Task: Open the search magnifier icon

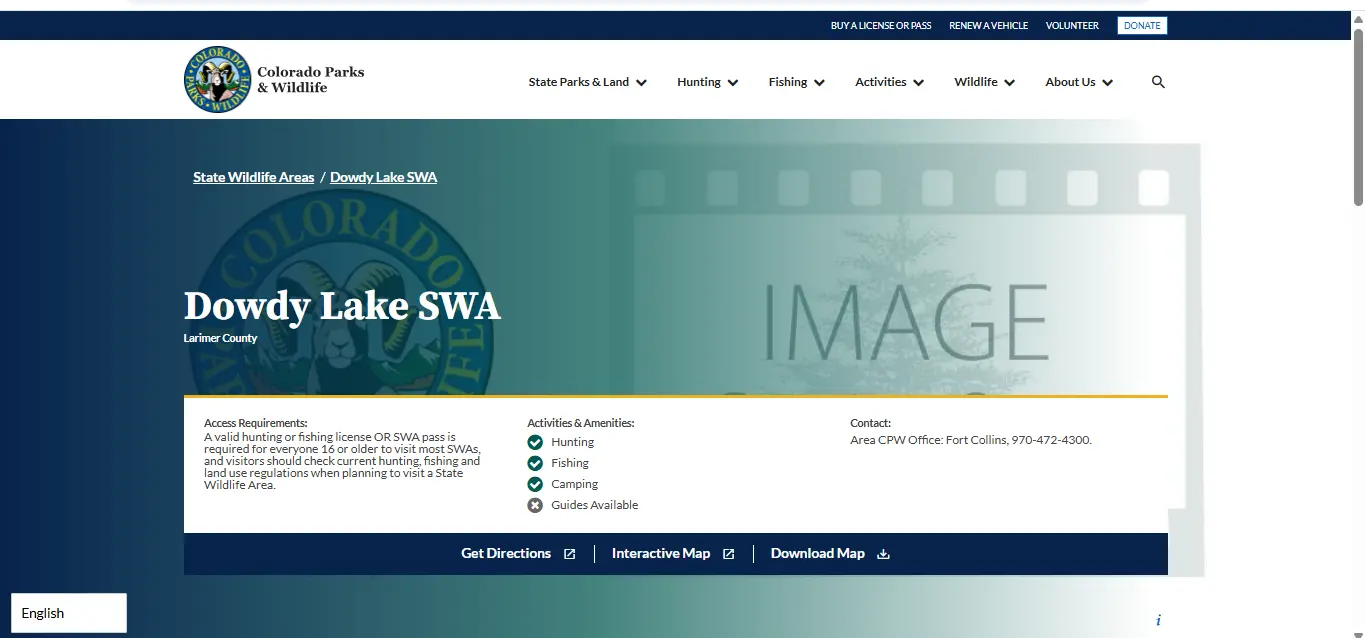Action: (x=1158, y=82)
